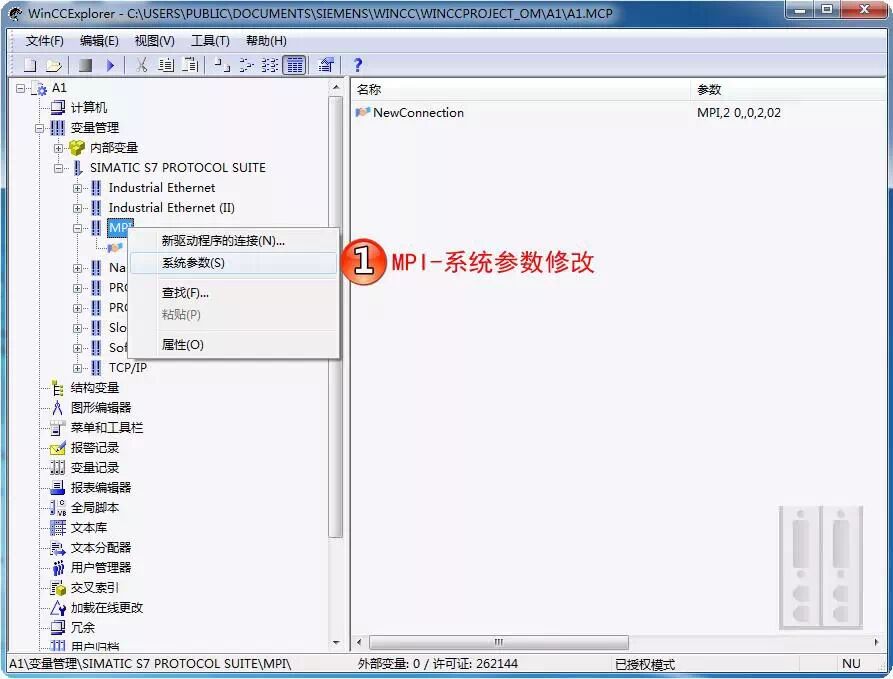The image size is (893, 679).
Task: Open the 视图(V) menu
Action: pos(154,40)
